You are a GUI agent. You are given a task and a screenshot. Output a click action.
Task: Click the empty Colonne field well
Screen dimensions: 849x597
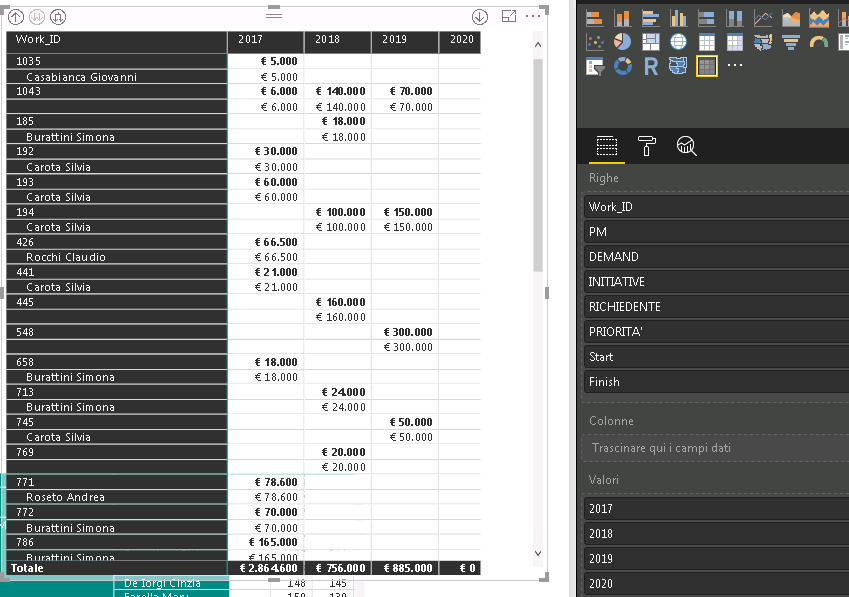(716, 448)
